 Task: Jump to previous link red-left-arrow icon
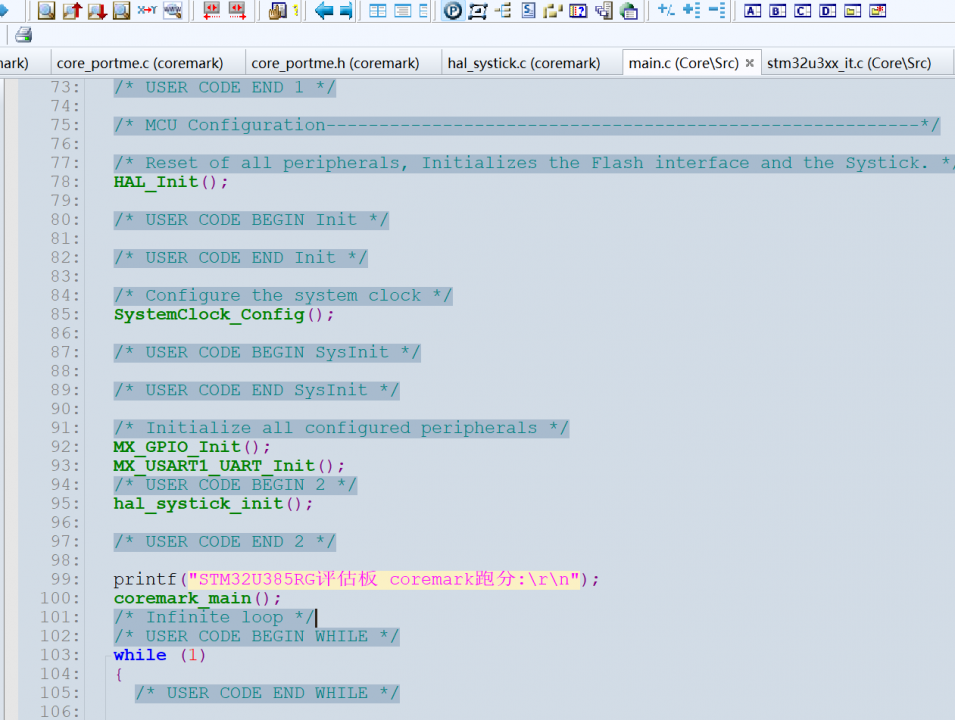(212, 10)
